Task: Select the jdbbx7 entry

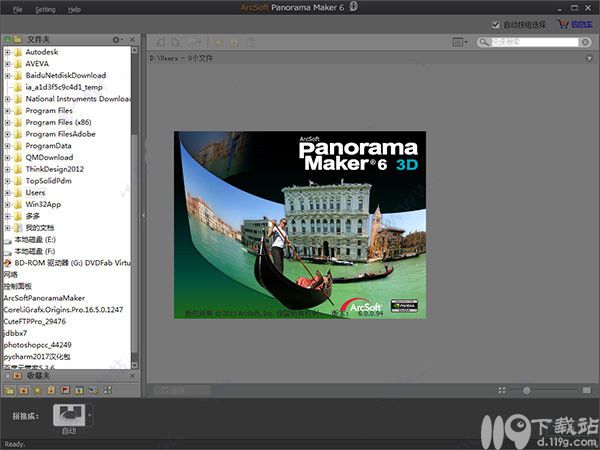Action: click(x=15, y=333)
